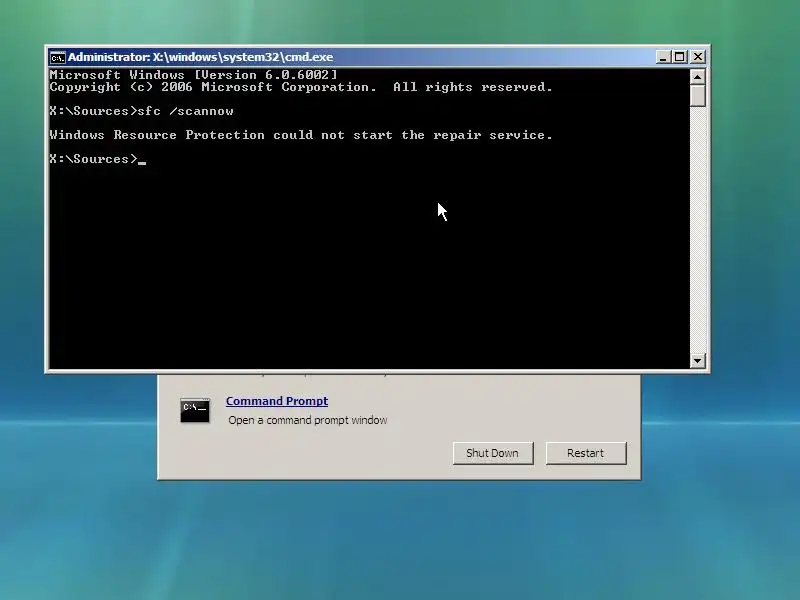800x600 pixels.
Task: Click the scroll down arrow in cmd window
Action: click(697, 361)
